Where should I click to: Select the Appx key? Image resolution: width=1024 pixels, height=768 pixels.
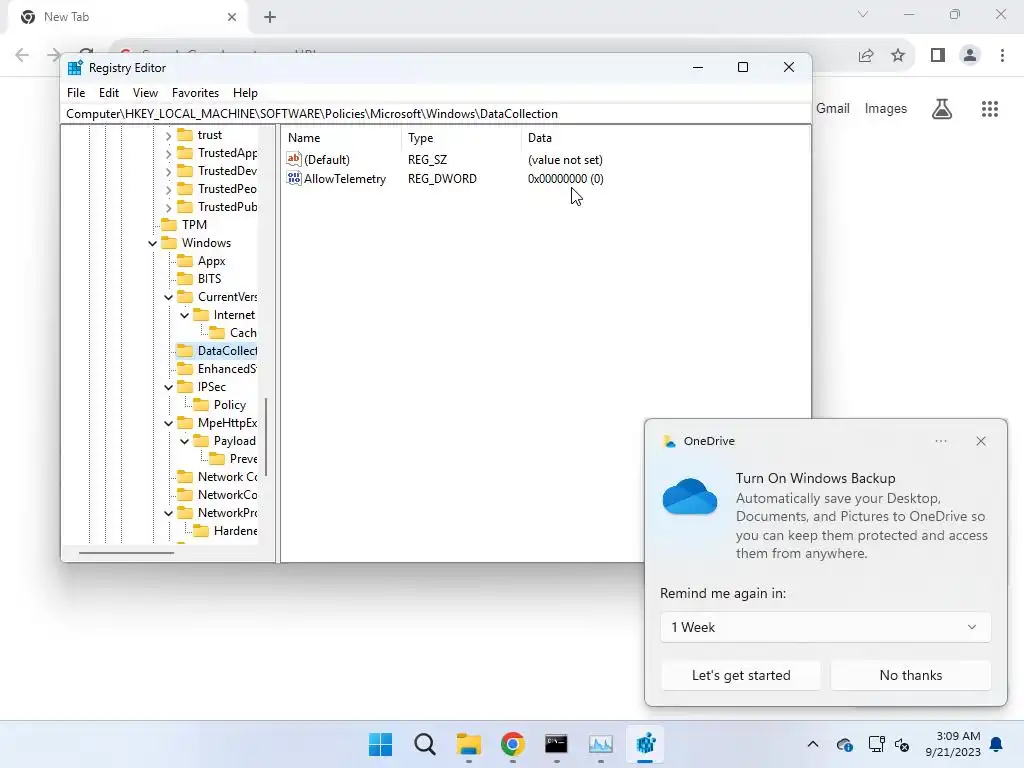pos(211,261)
